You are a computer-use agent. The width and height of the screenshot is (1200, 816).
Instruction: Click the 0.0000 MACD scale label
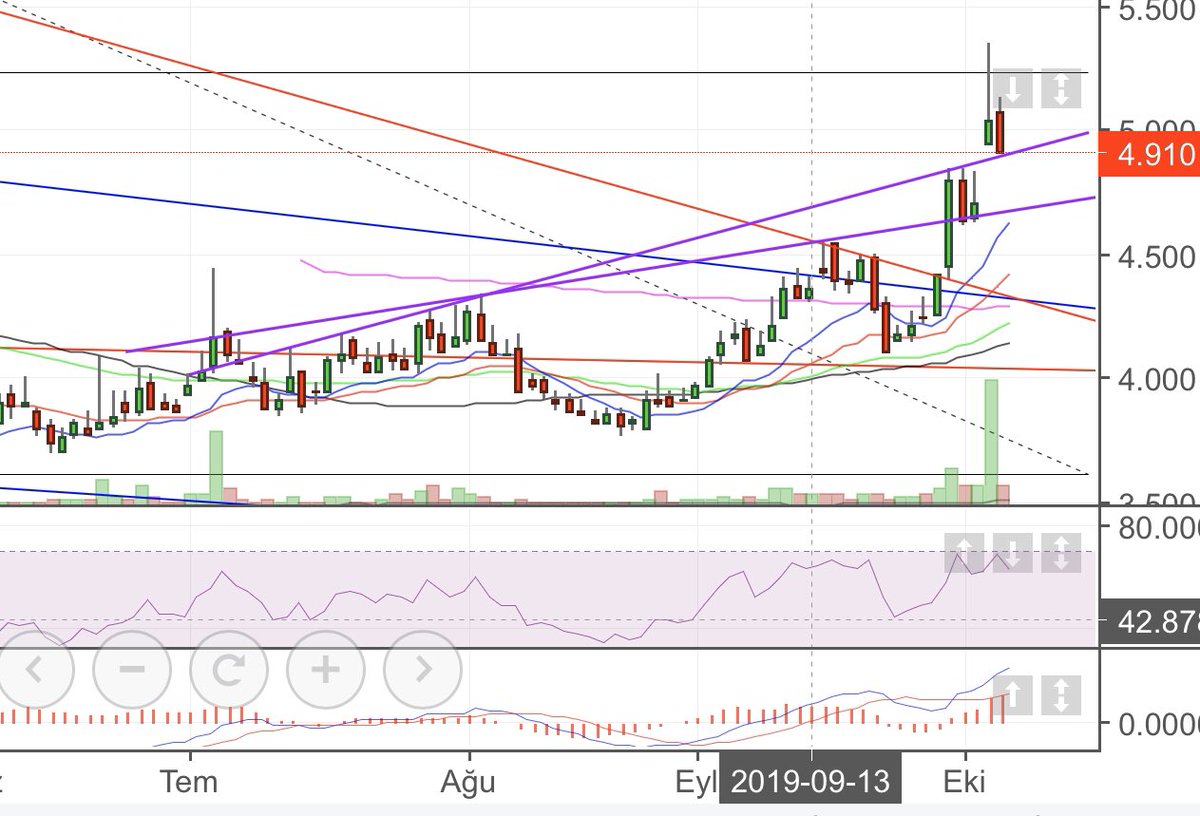(1160, 723)
